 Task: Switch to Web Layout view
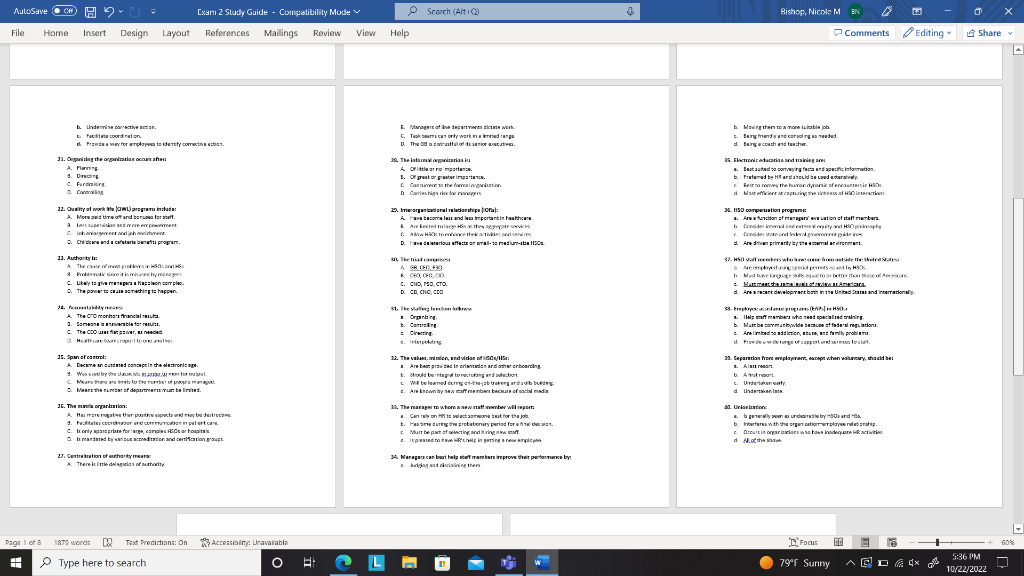[892, 542]
